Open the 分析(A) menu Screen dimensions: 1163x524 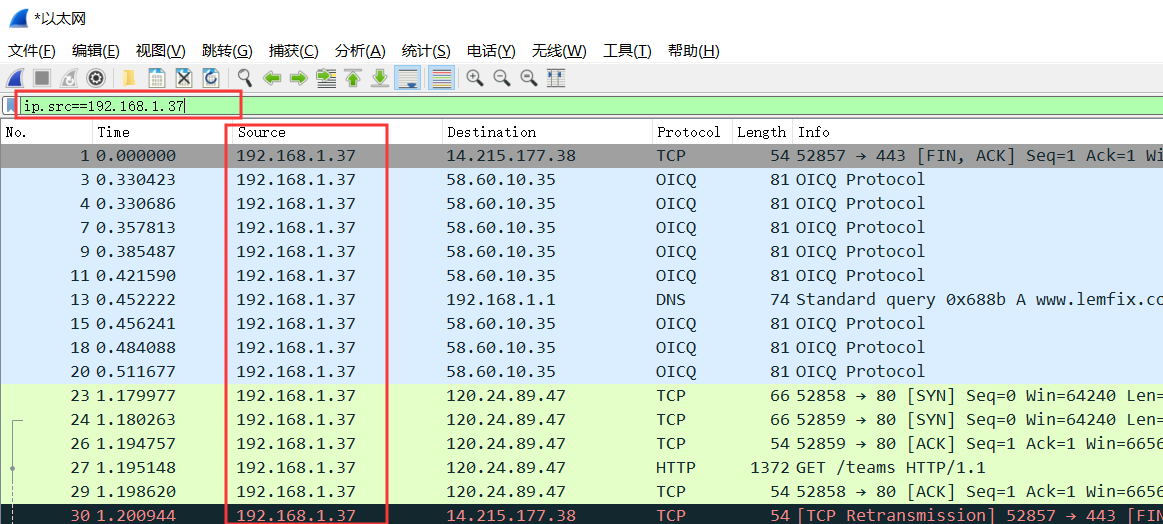pos(360,51)
